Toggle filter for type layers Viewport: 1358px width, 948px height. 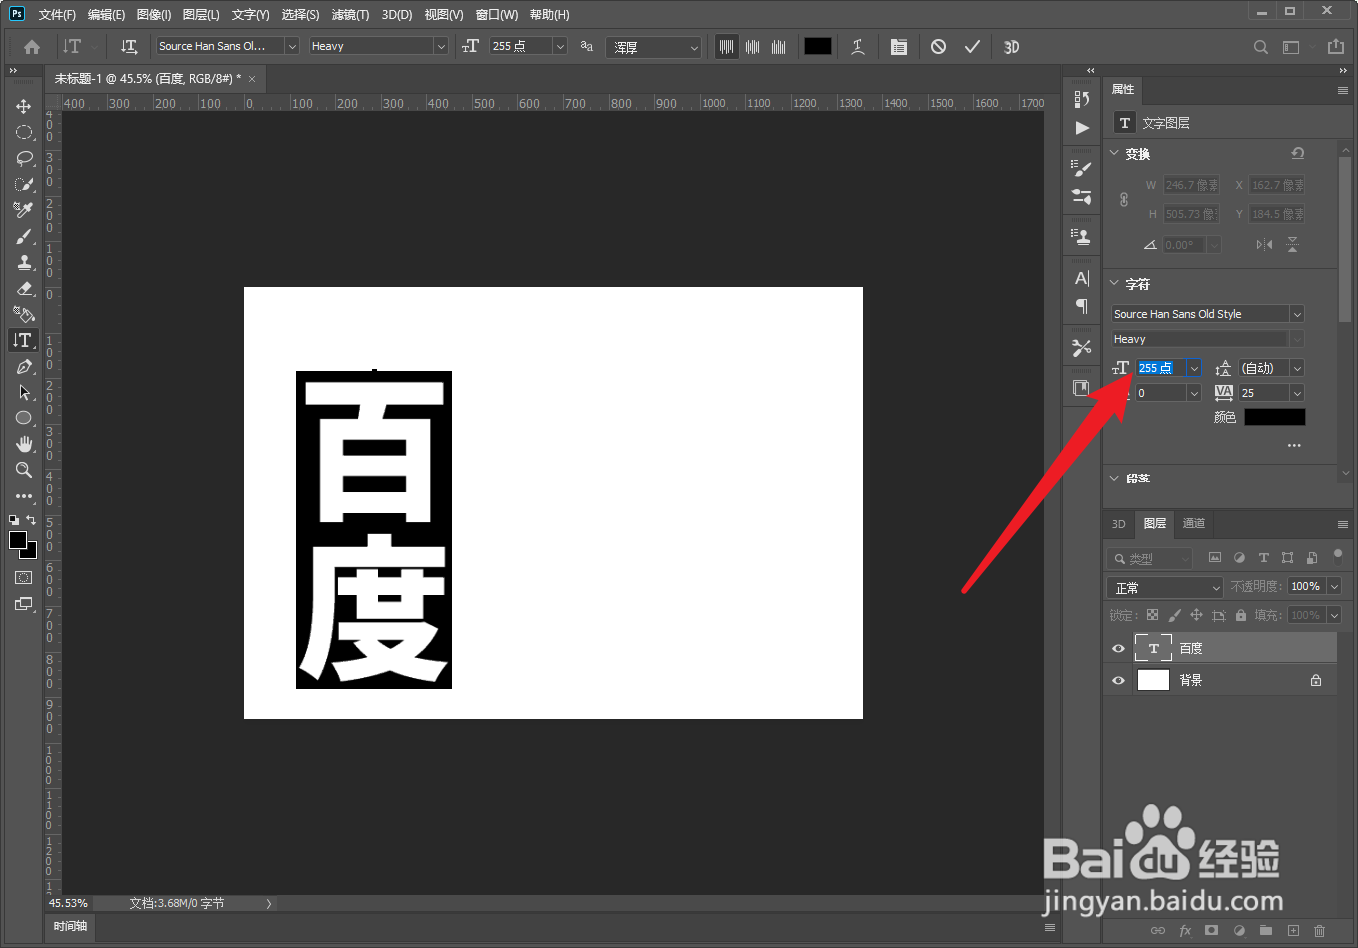click(1263, 558)
